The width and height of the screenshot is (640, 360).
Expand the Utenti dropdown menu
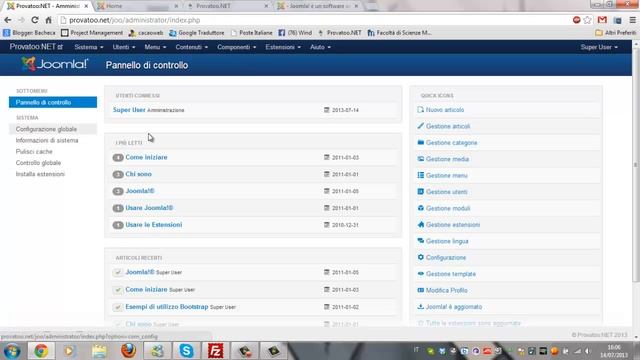point(124,47)
